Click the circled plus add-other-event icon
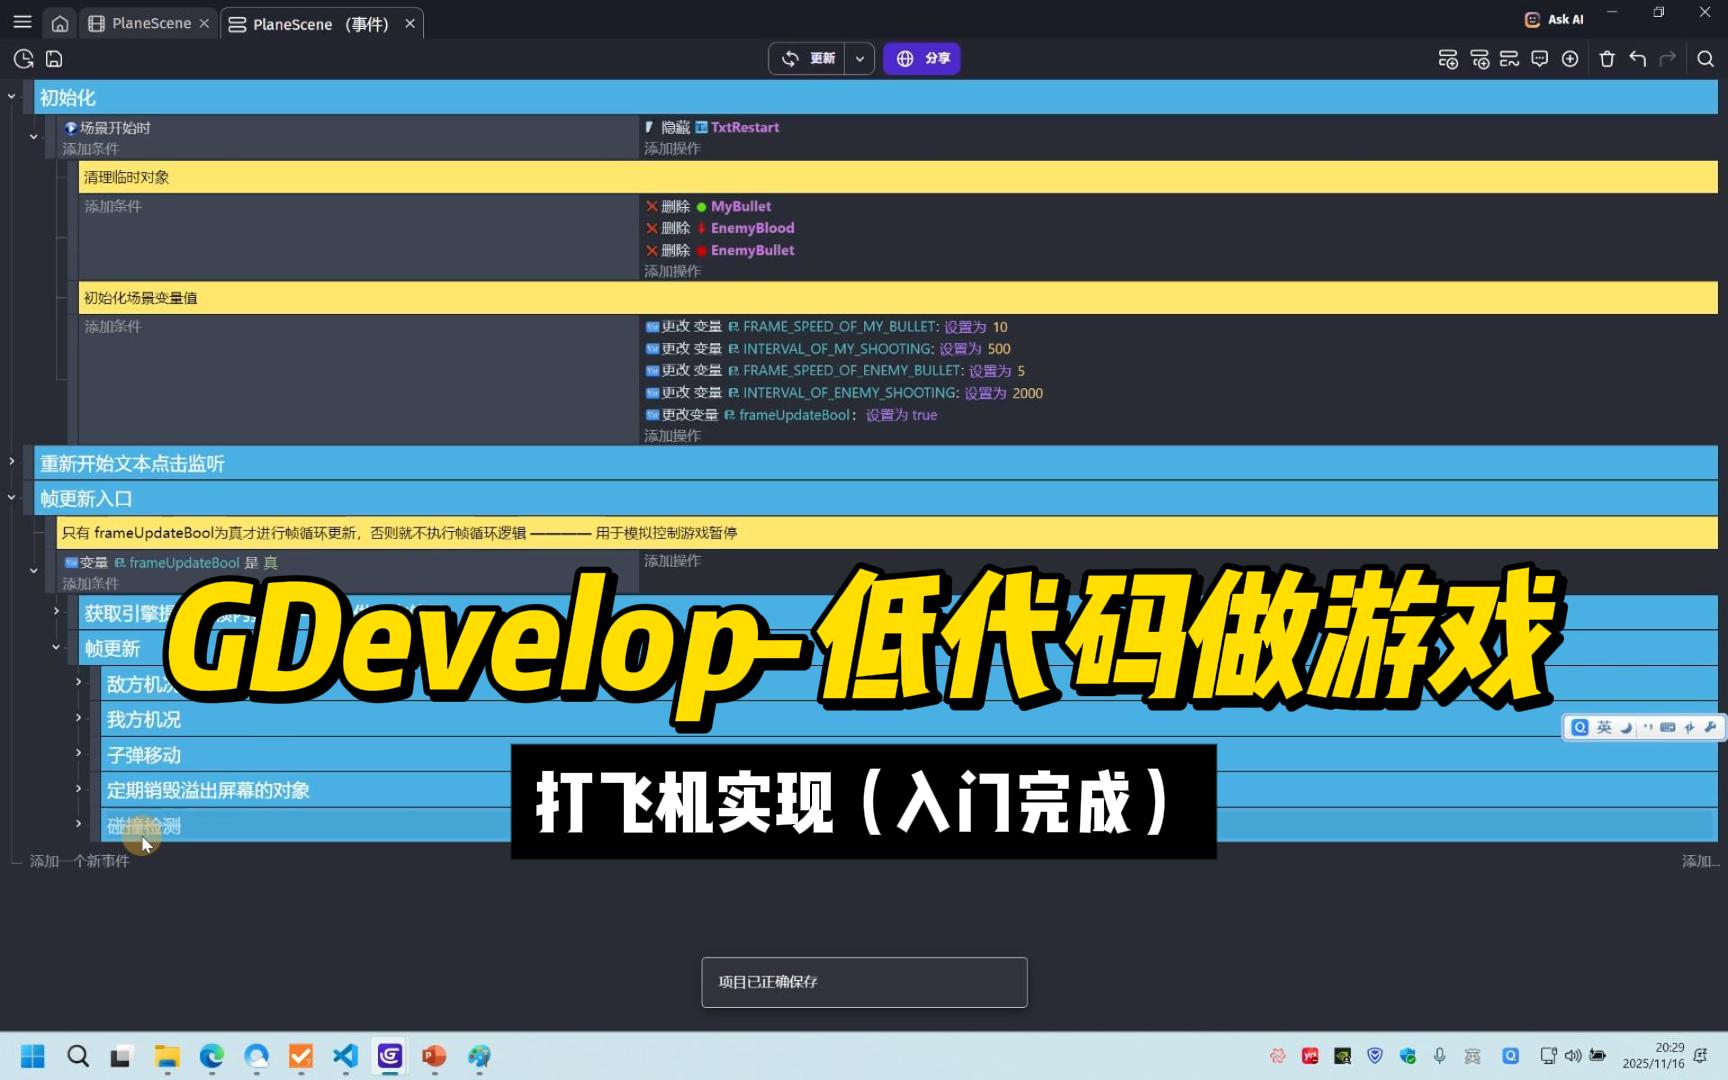This screenshot has width=1728, height=1080. [x=1571, y=59]
